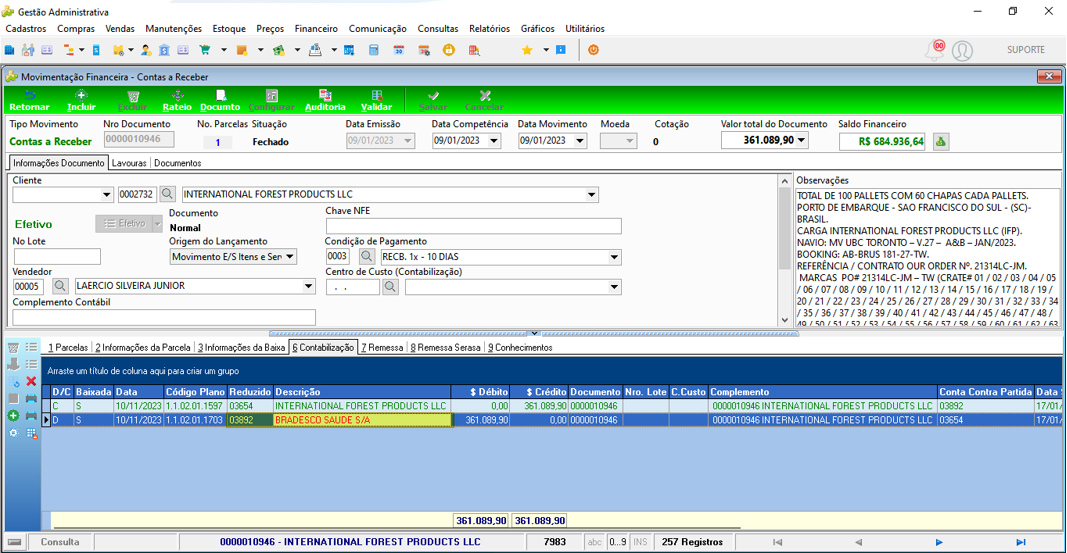Viewport: 1067px width, 553px height.
Task: Click the user profile avatar icon
Action: tap(962, 50)
